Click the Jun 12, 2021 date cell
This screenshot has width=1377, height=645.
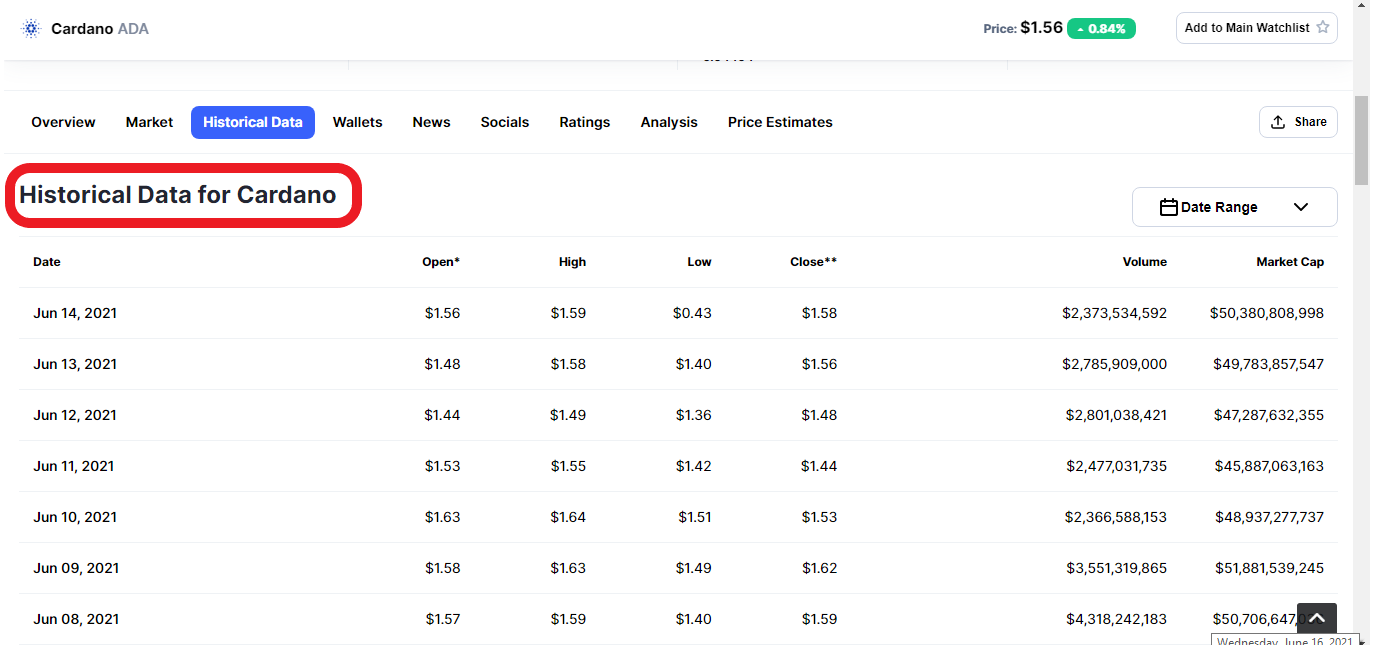pyautogui.click(x=75, y=415)
